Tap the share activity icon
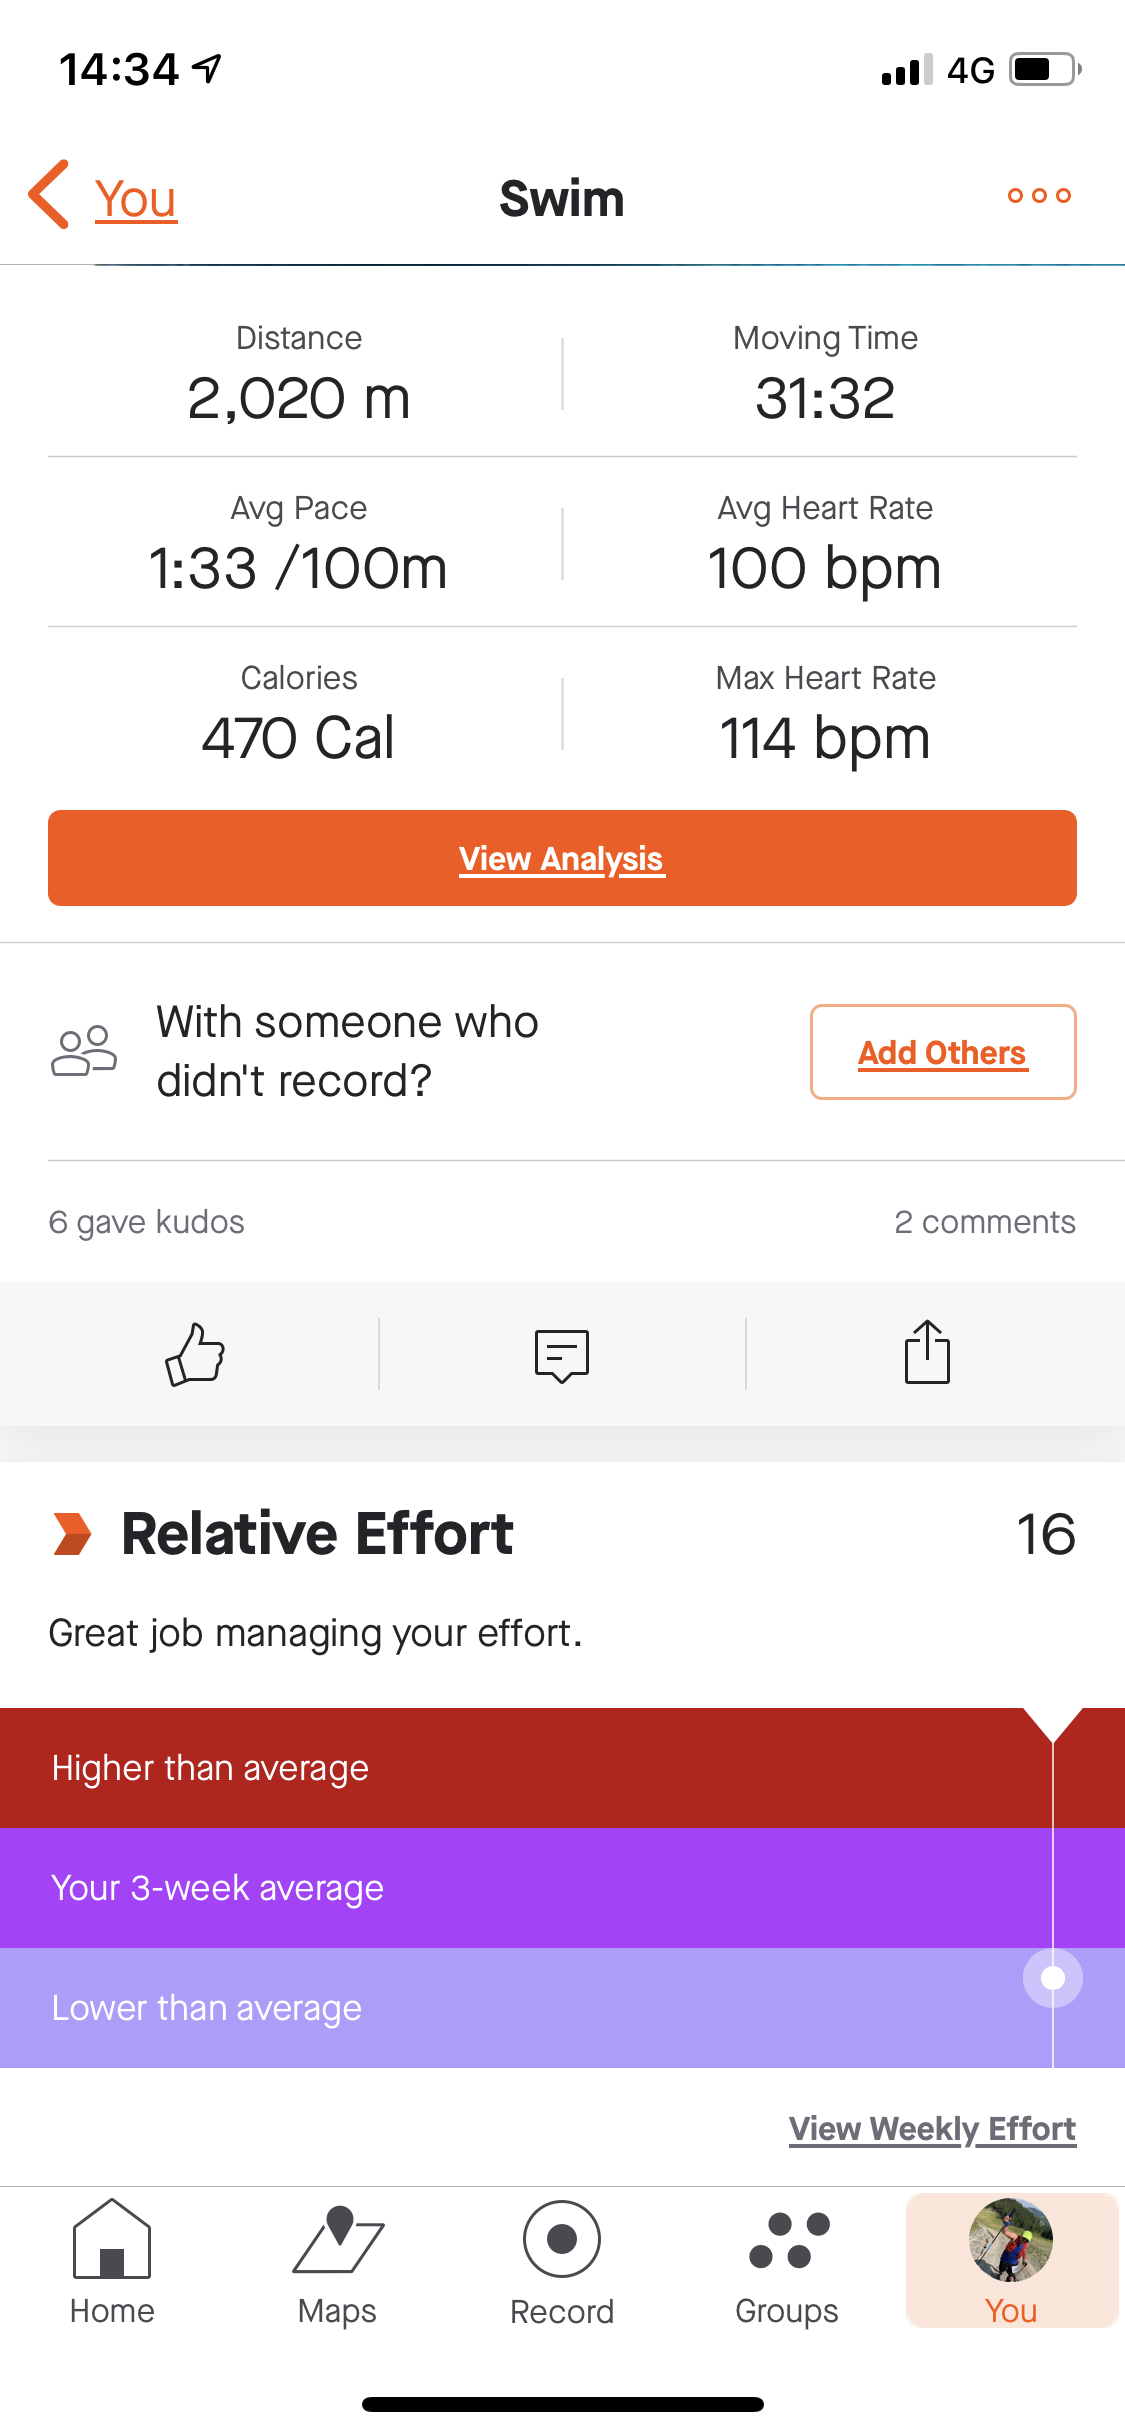Image resolution: width=1125 pixels, height=2436 pixels. pos(927,1353)
